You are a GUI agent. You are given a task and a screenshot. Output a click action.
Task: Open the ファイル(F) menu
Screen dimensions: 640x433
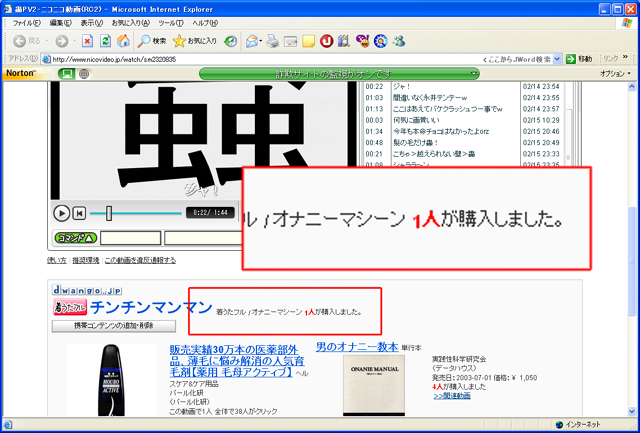26,22
